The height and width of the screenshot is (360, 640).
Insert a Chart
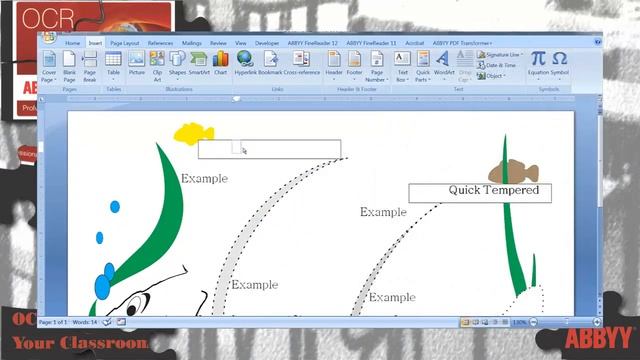tap(220, 64)
